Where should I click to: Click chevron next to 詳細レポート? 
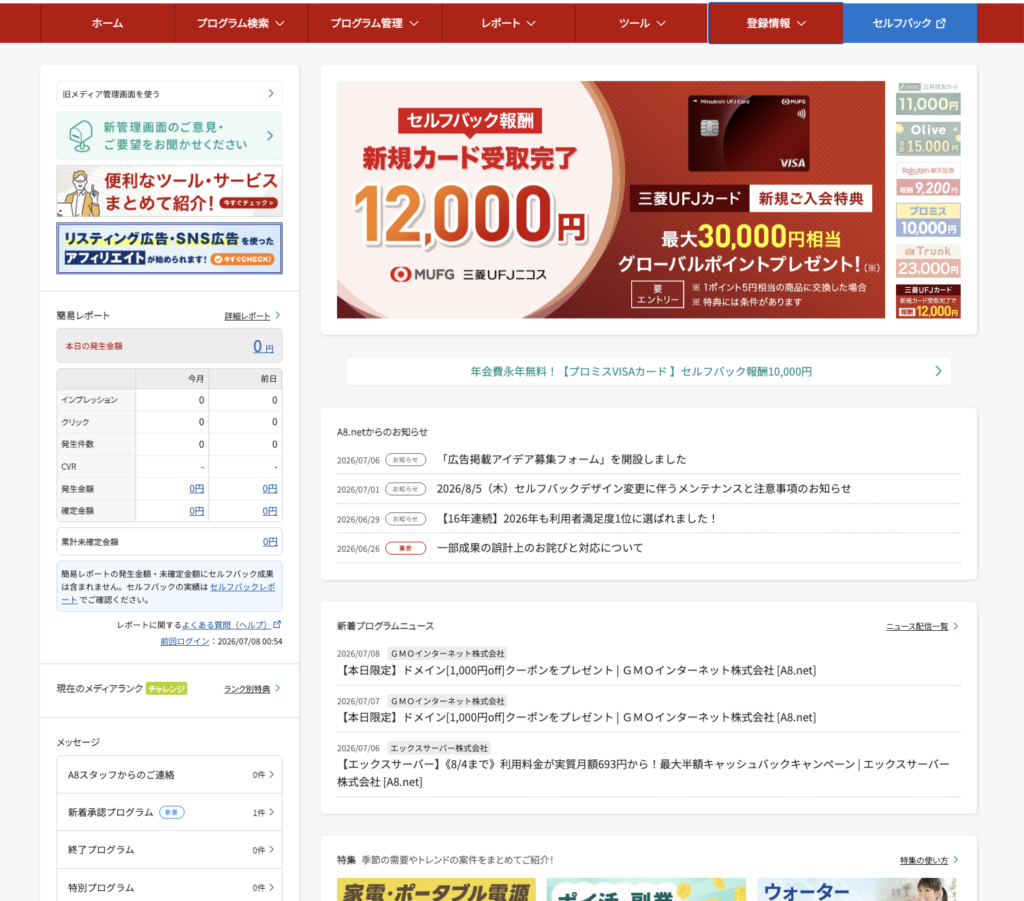click(x=278, y=315)
